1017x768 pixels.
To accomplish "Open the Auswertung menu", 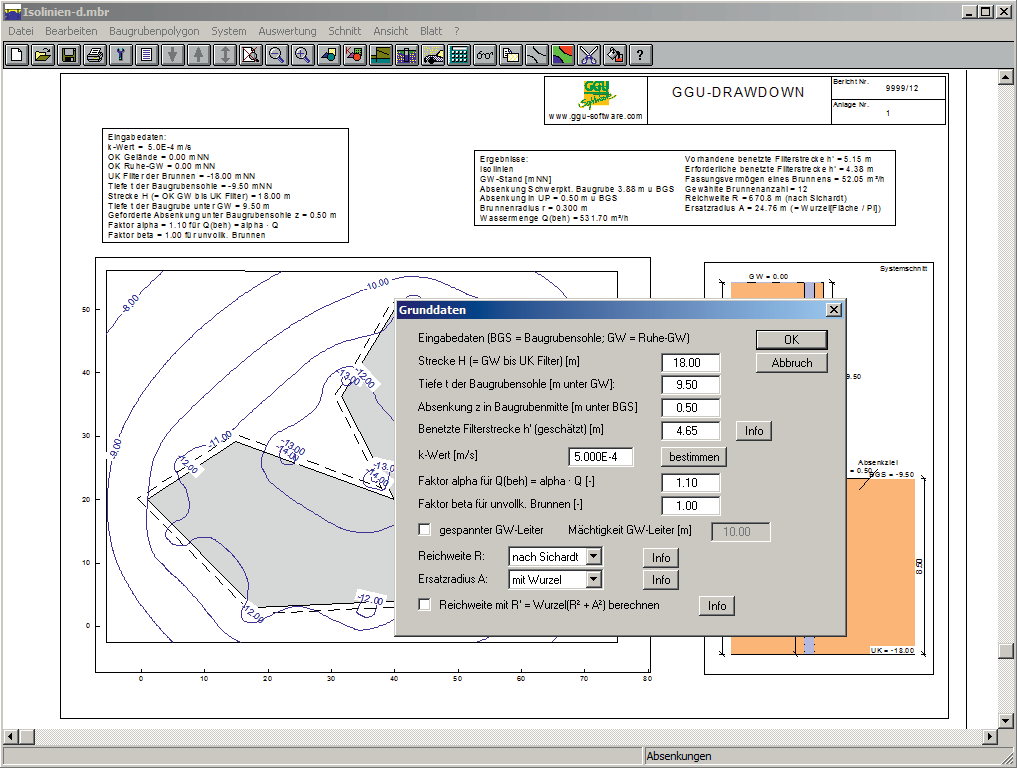I will click(287, 31).
